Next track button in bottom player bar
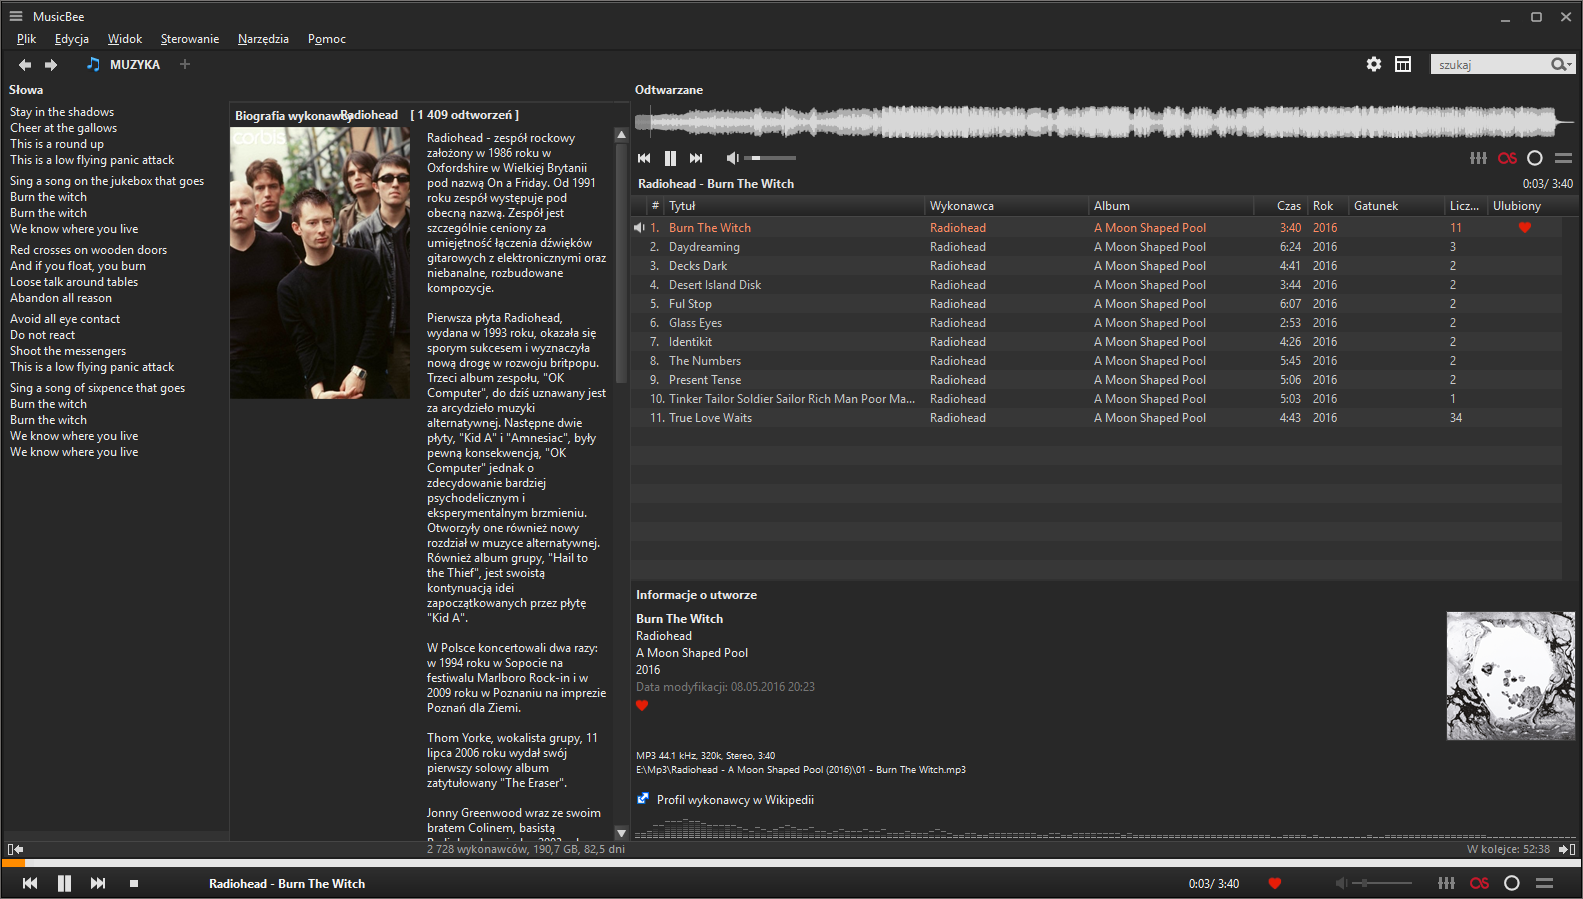1583x899 pixels. pyautogui.click(x=98, y=883)
